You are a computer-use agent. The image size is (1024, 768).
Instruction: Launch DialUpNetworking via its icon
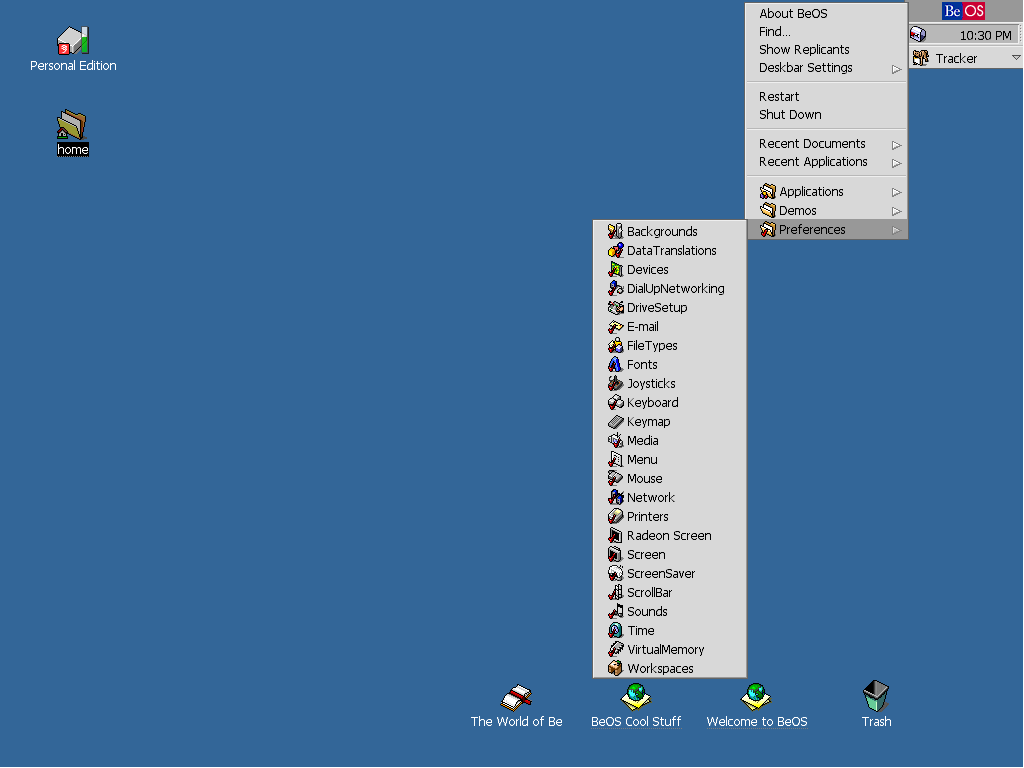pyautogui.click(x=615, y=288)
